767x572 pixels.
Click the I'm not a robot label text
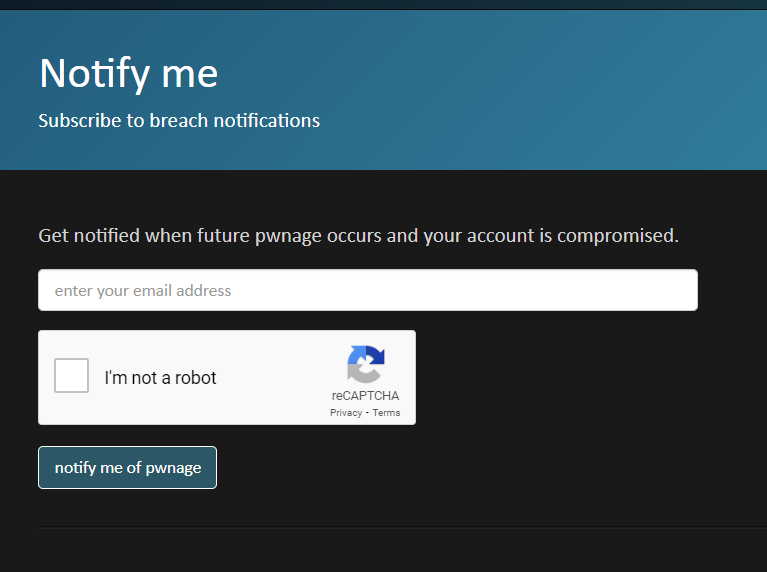click(x=160, y=378)
